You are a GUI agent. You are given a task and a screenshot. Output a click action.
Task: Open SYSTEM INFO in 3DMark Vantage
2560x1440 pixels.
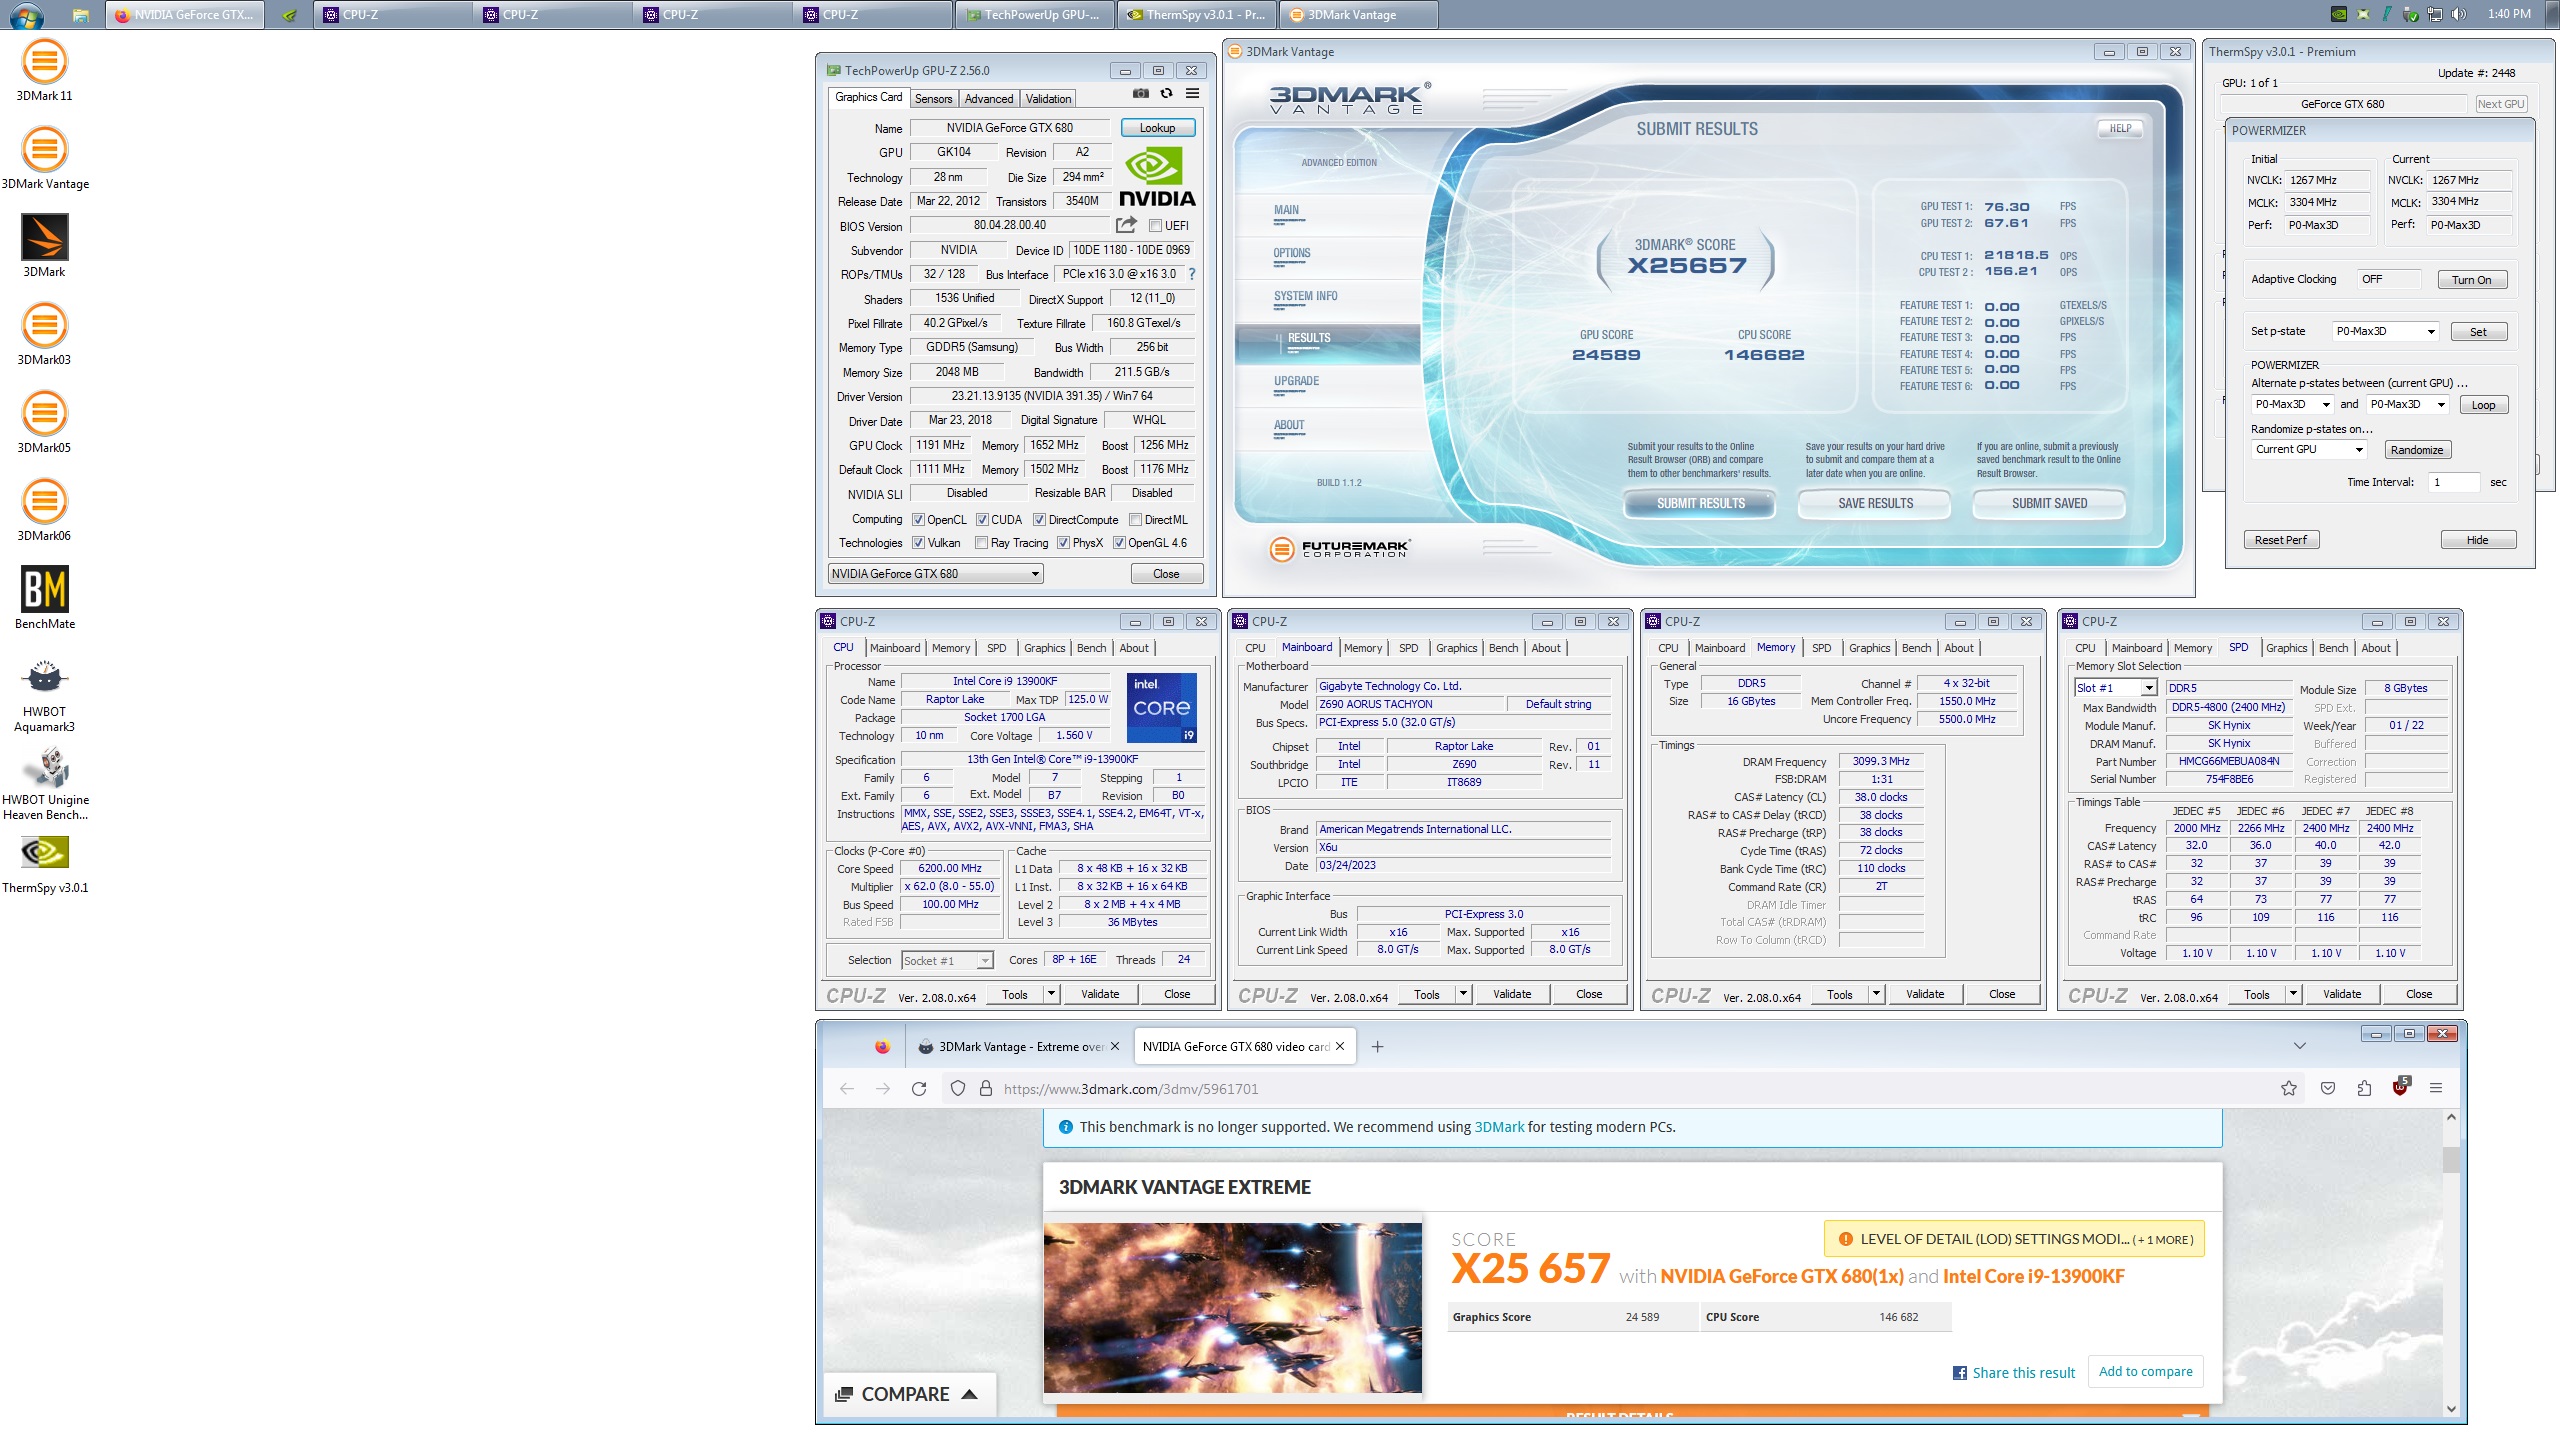pyautogui.click(x=1305, y=296)
